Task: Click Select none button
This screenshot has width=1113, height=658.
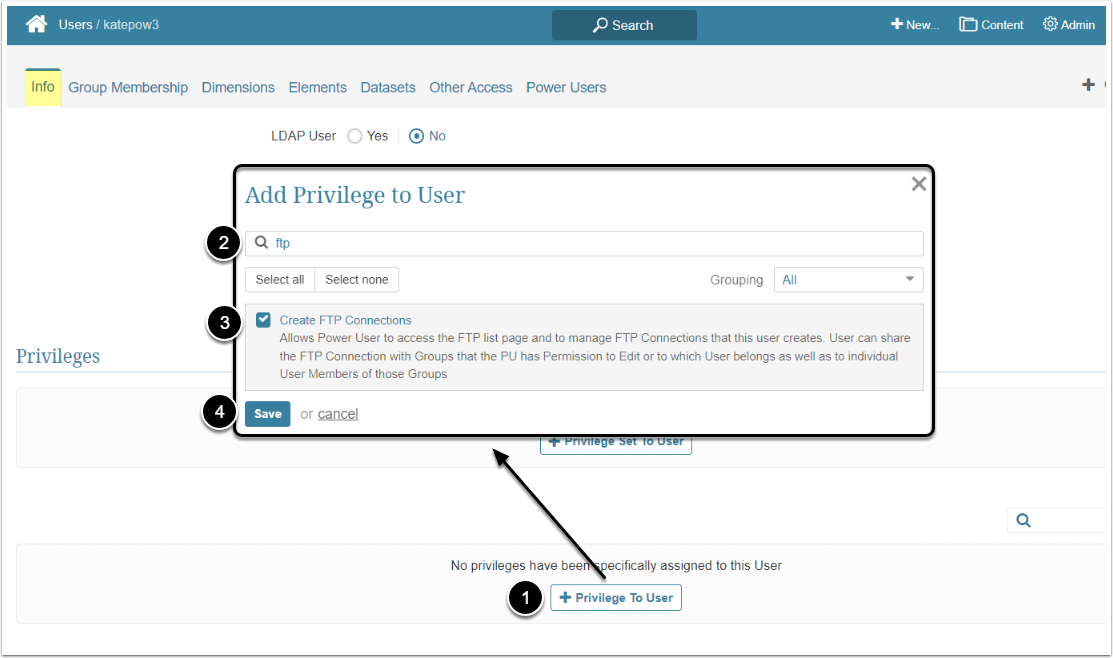Action: coord(356,280)
